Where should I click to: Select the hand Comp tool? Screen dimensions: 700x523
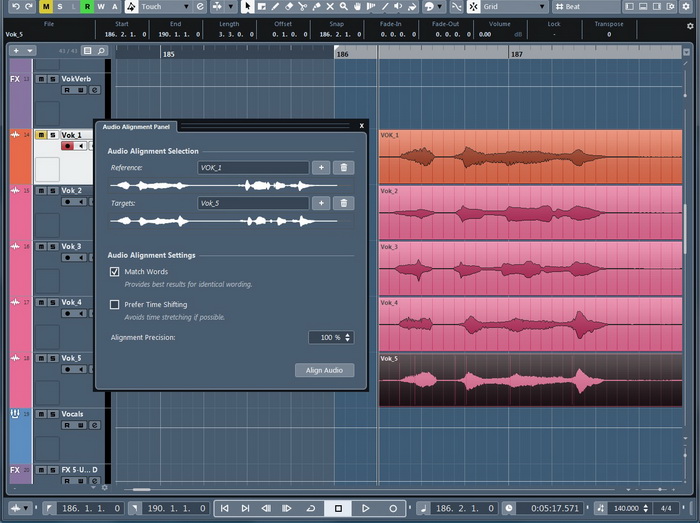pyautogui.click(x=357, y=7)
